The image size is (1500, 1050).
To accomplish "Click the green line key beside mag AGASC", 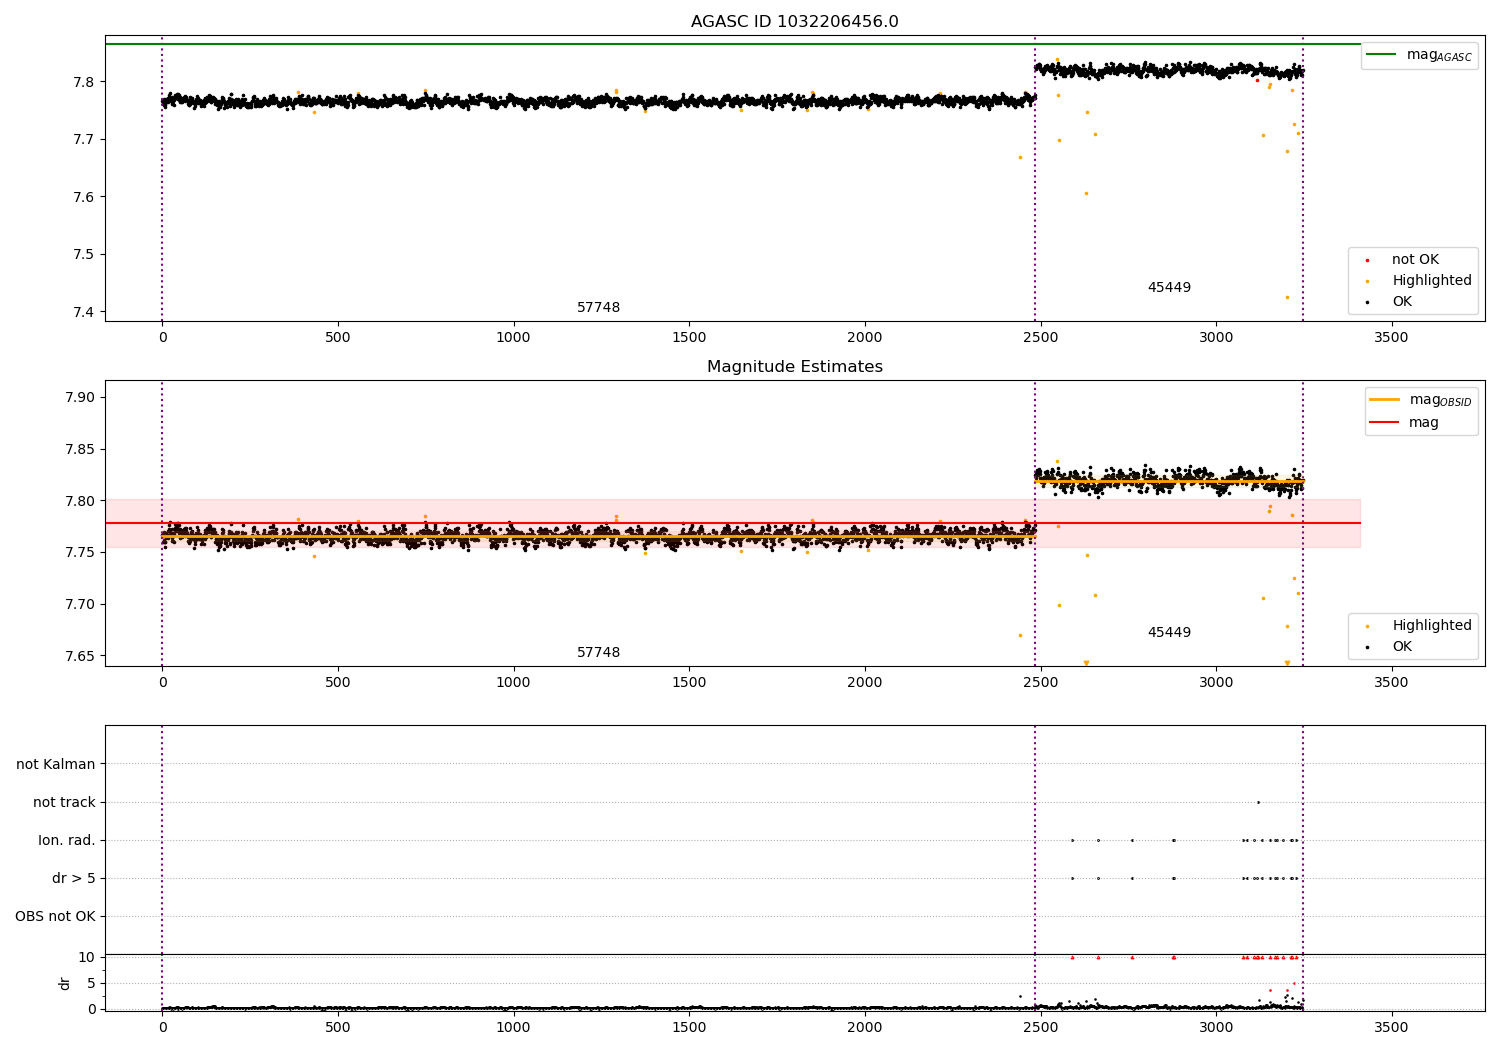I will point(1381,55).
